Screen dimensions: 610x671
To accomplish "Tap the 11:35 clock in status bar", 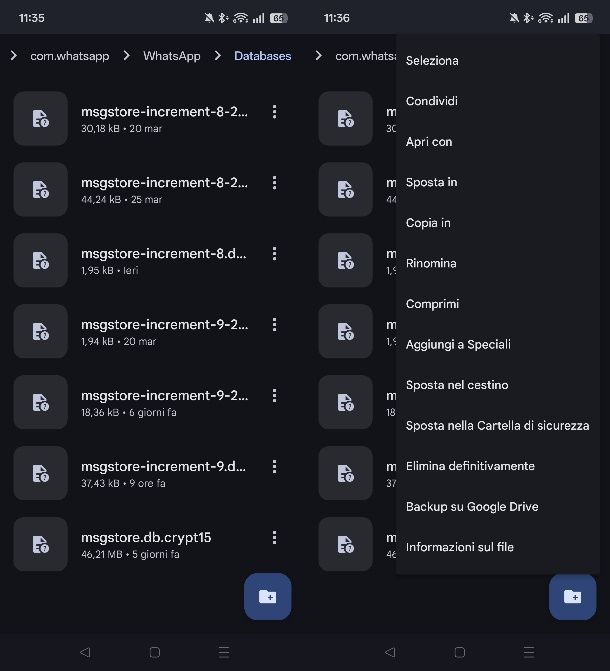I will [32, 18].
